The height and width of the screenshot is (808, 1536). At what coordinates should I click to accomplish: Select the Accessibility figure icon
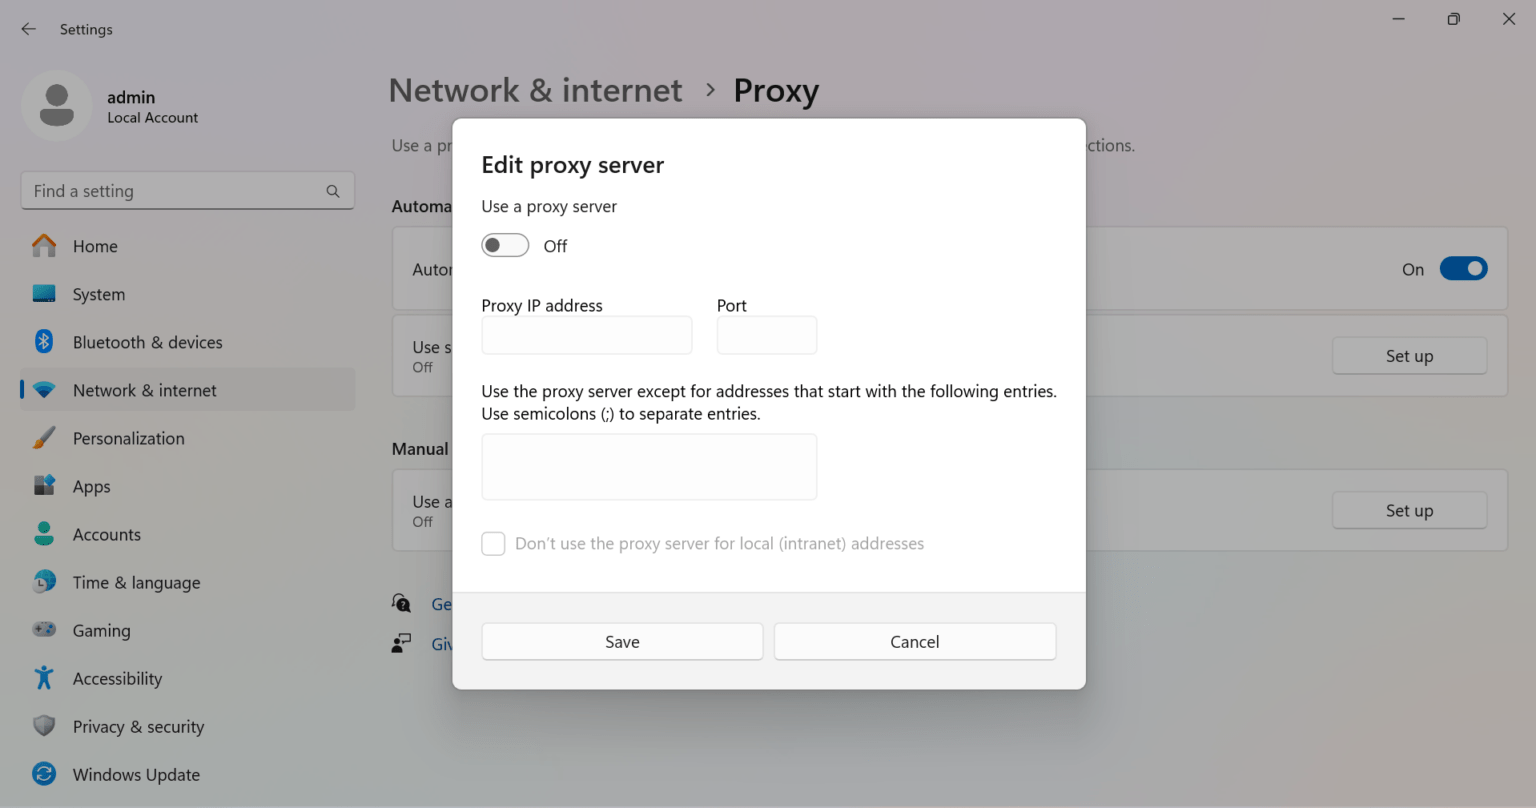click(44, 678)
